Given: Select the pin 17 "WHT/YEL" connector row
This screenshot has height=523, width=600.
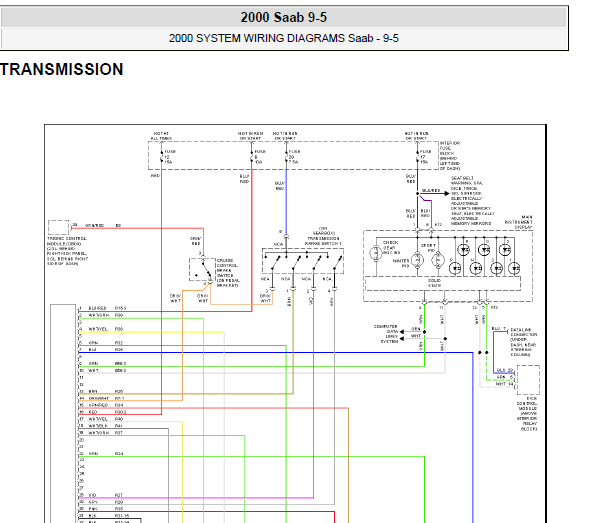Looking at the screenshot, I should 101,419.
